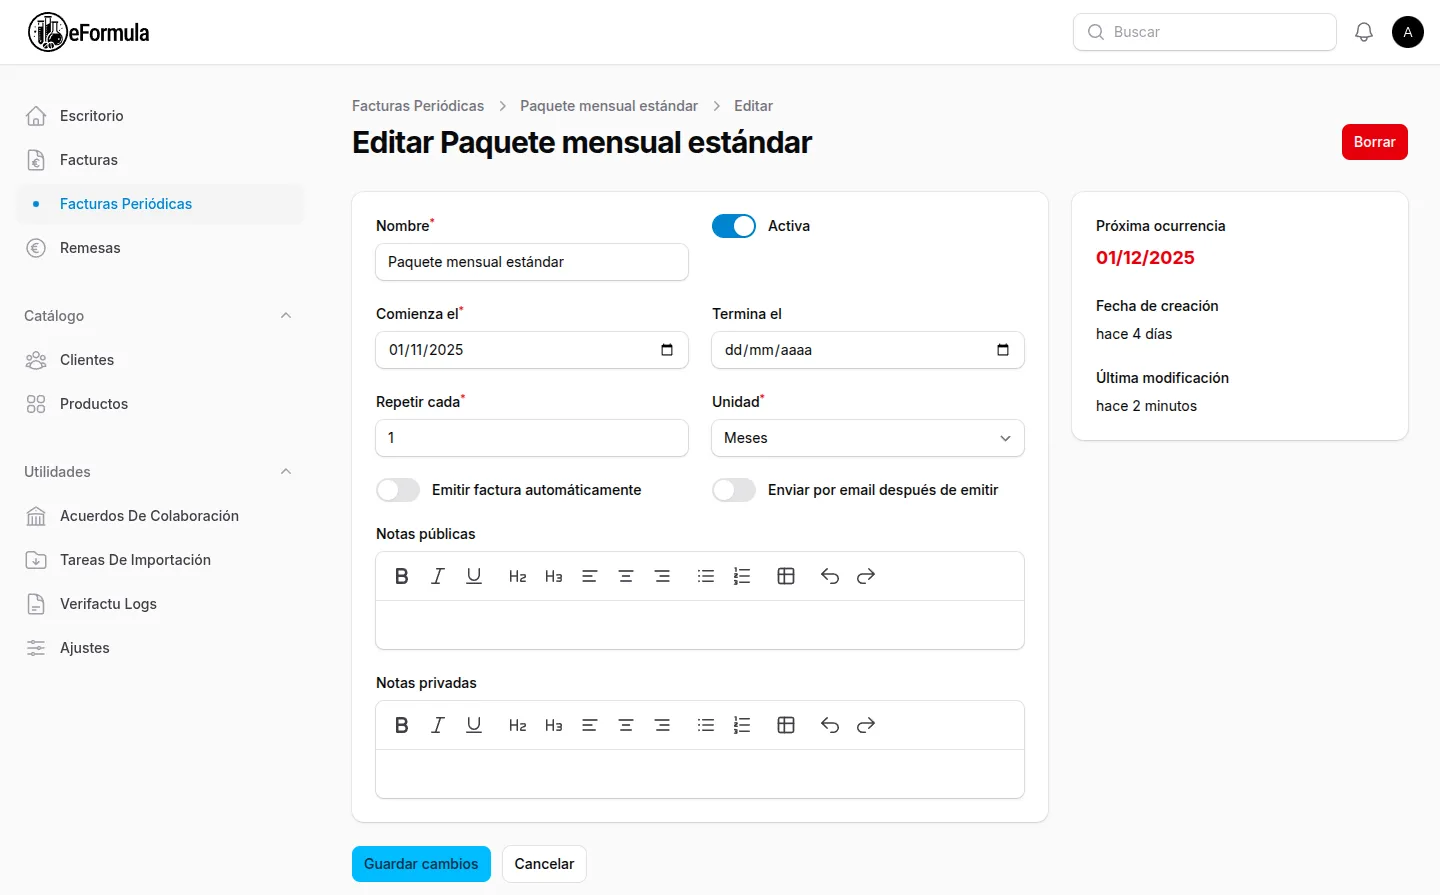This screenshot has height=895, width=1440.
Task: Enable Enviar por email después de emitir
Action: pos(734,490)
